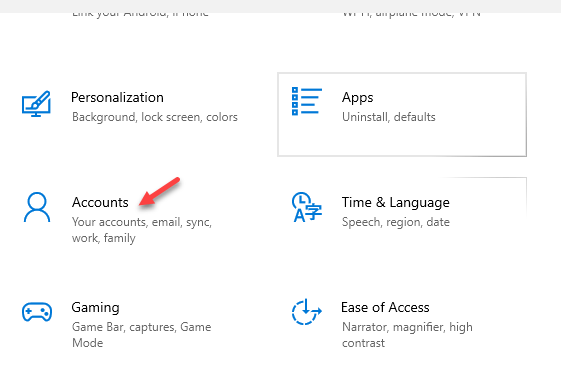Open the Gaming controller icon
Screen dimensions: 561x371
pos(37,312)
